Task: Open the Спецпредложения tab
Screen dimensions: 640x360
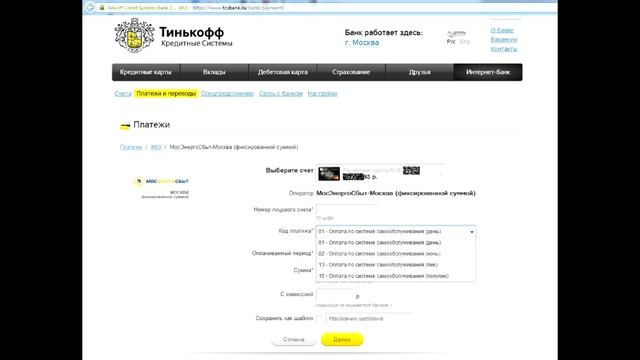Action: [227, 93]
